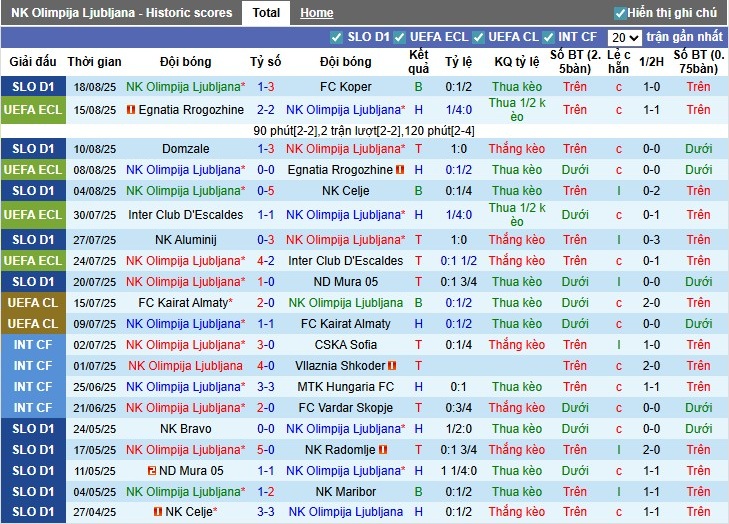
Task: Click red card icon in the 08/08/25 match row
Action: pyautogui.click(x=400, y=170)
